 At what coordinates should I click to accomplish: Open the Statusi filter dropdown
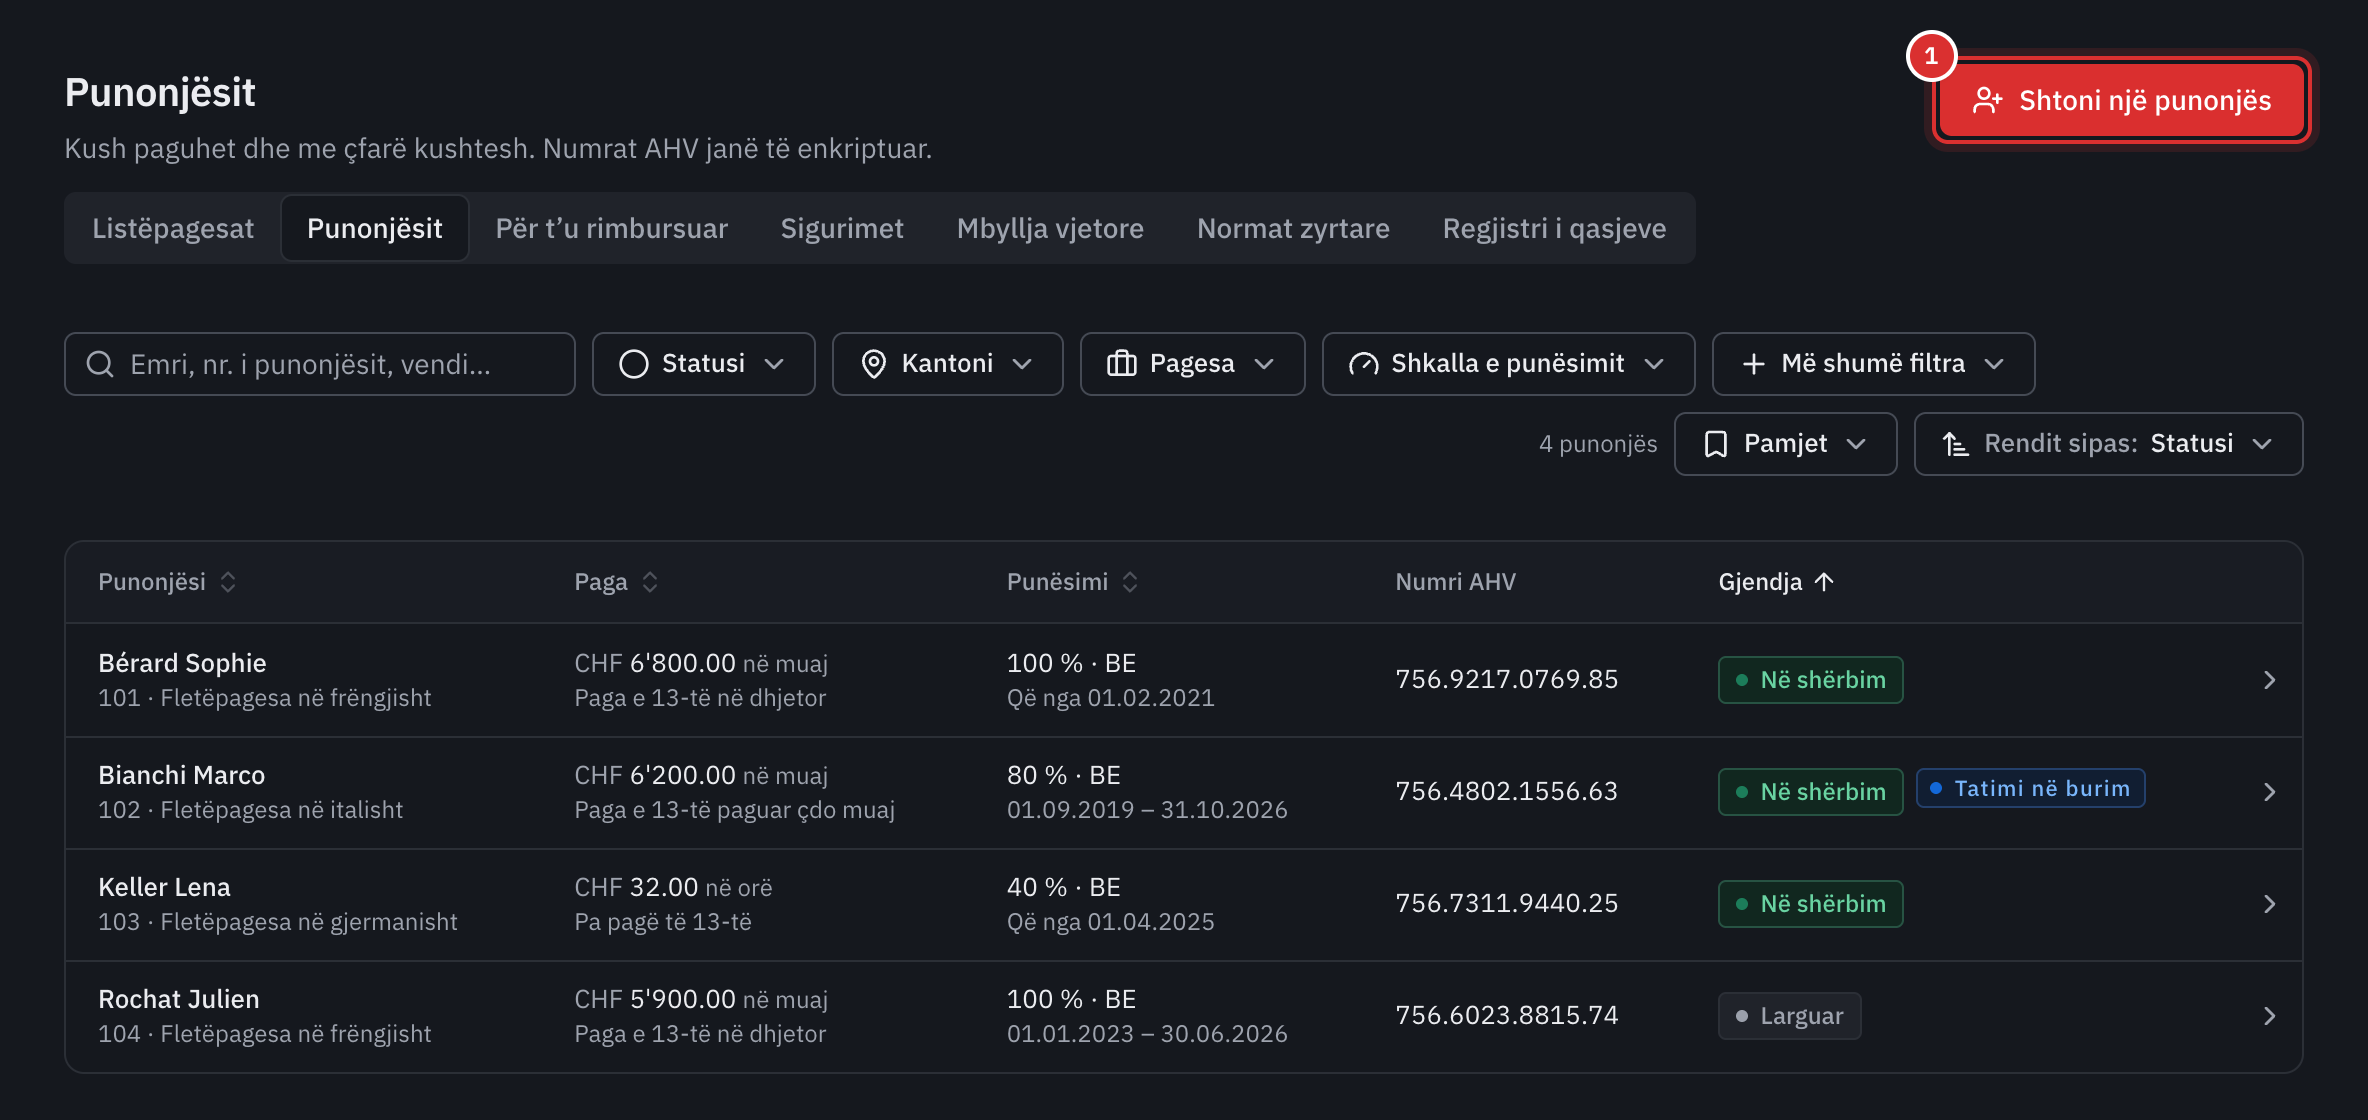pyautogui.click(x=703, y=364)
